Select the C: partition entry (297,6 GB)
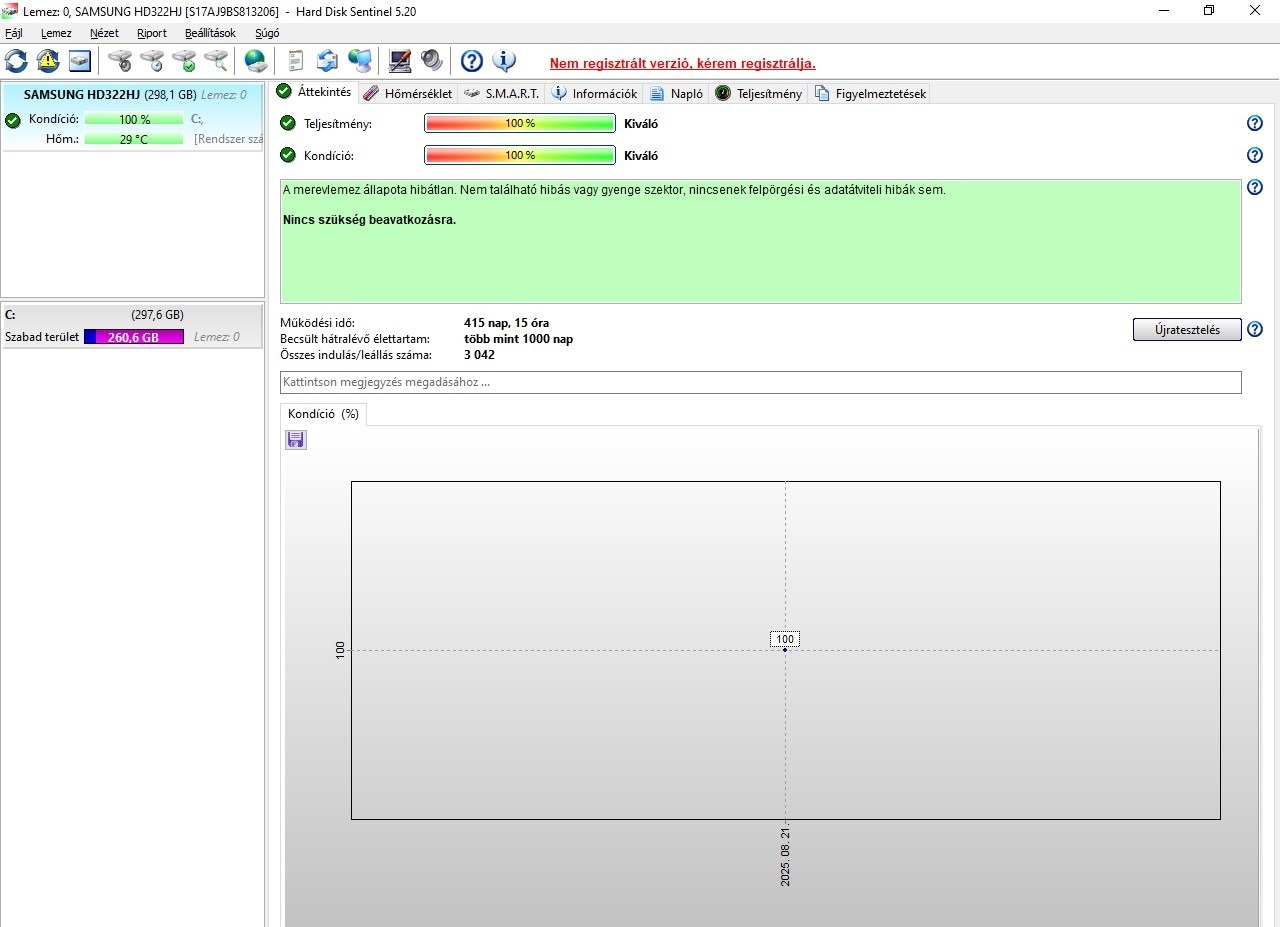 [x=132, y=325]
